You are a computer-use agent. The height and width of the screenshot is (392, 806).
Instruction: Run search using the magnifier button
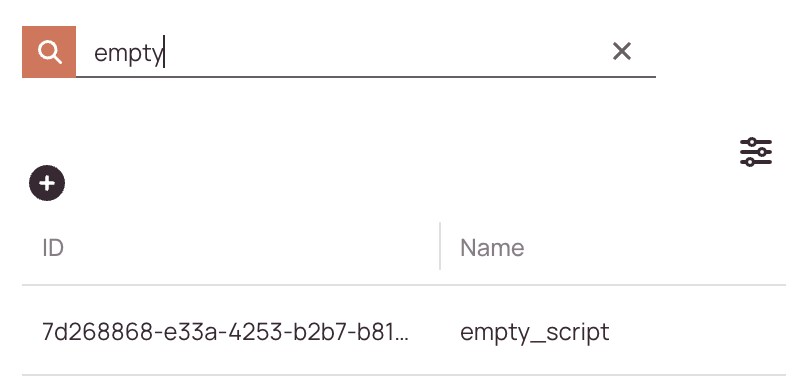[x=49, y=52]
